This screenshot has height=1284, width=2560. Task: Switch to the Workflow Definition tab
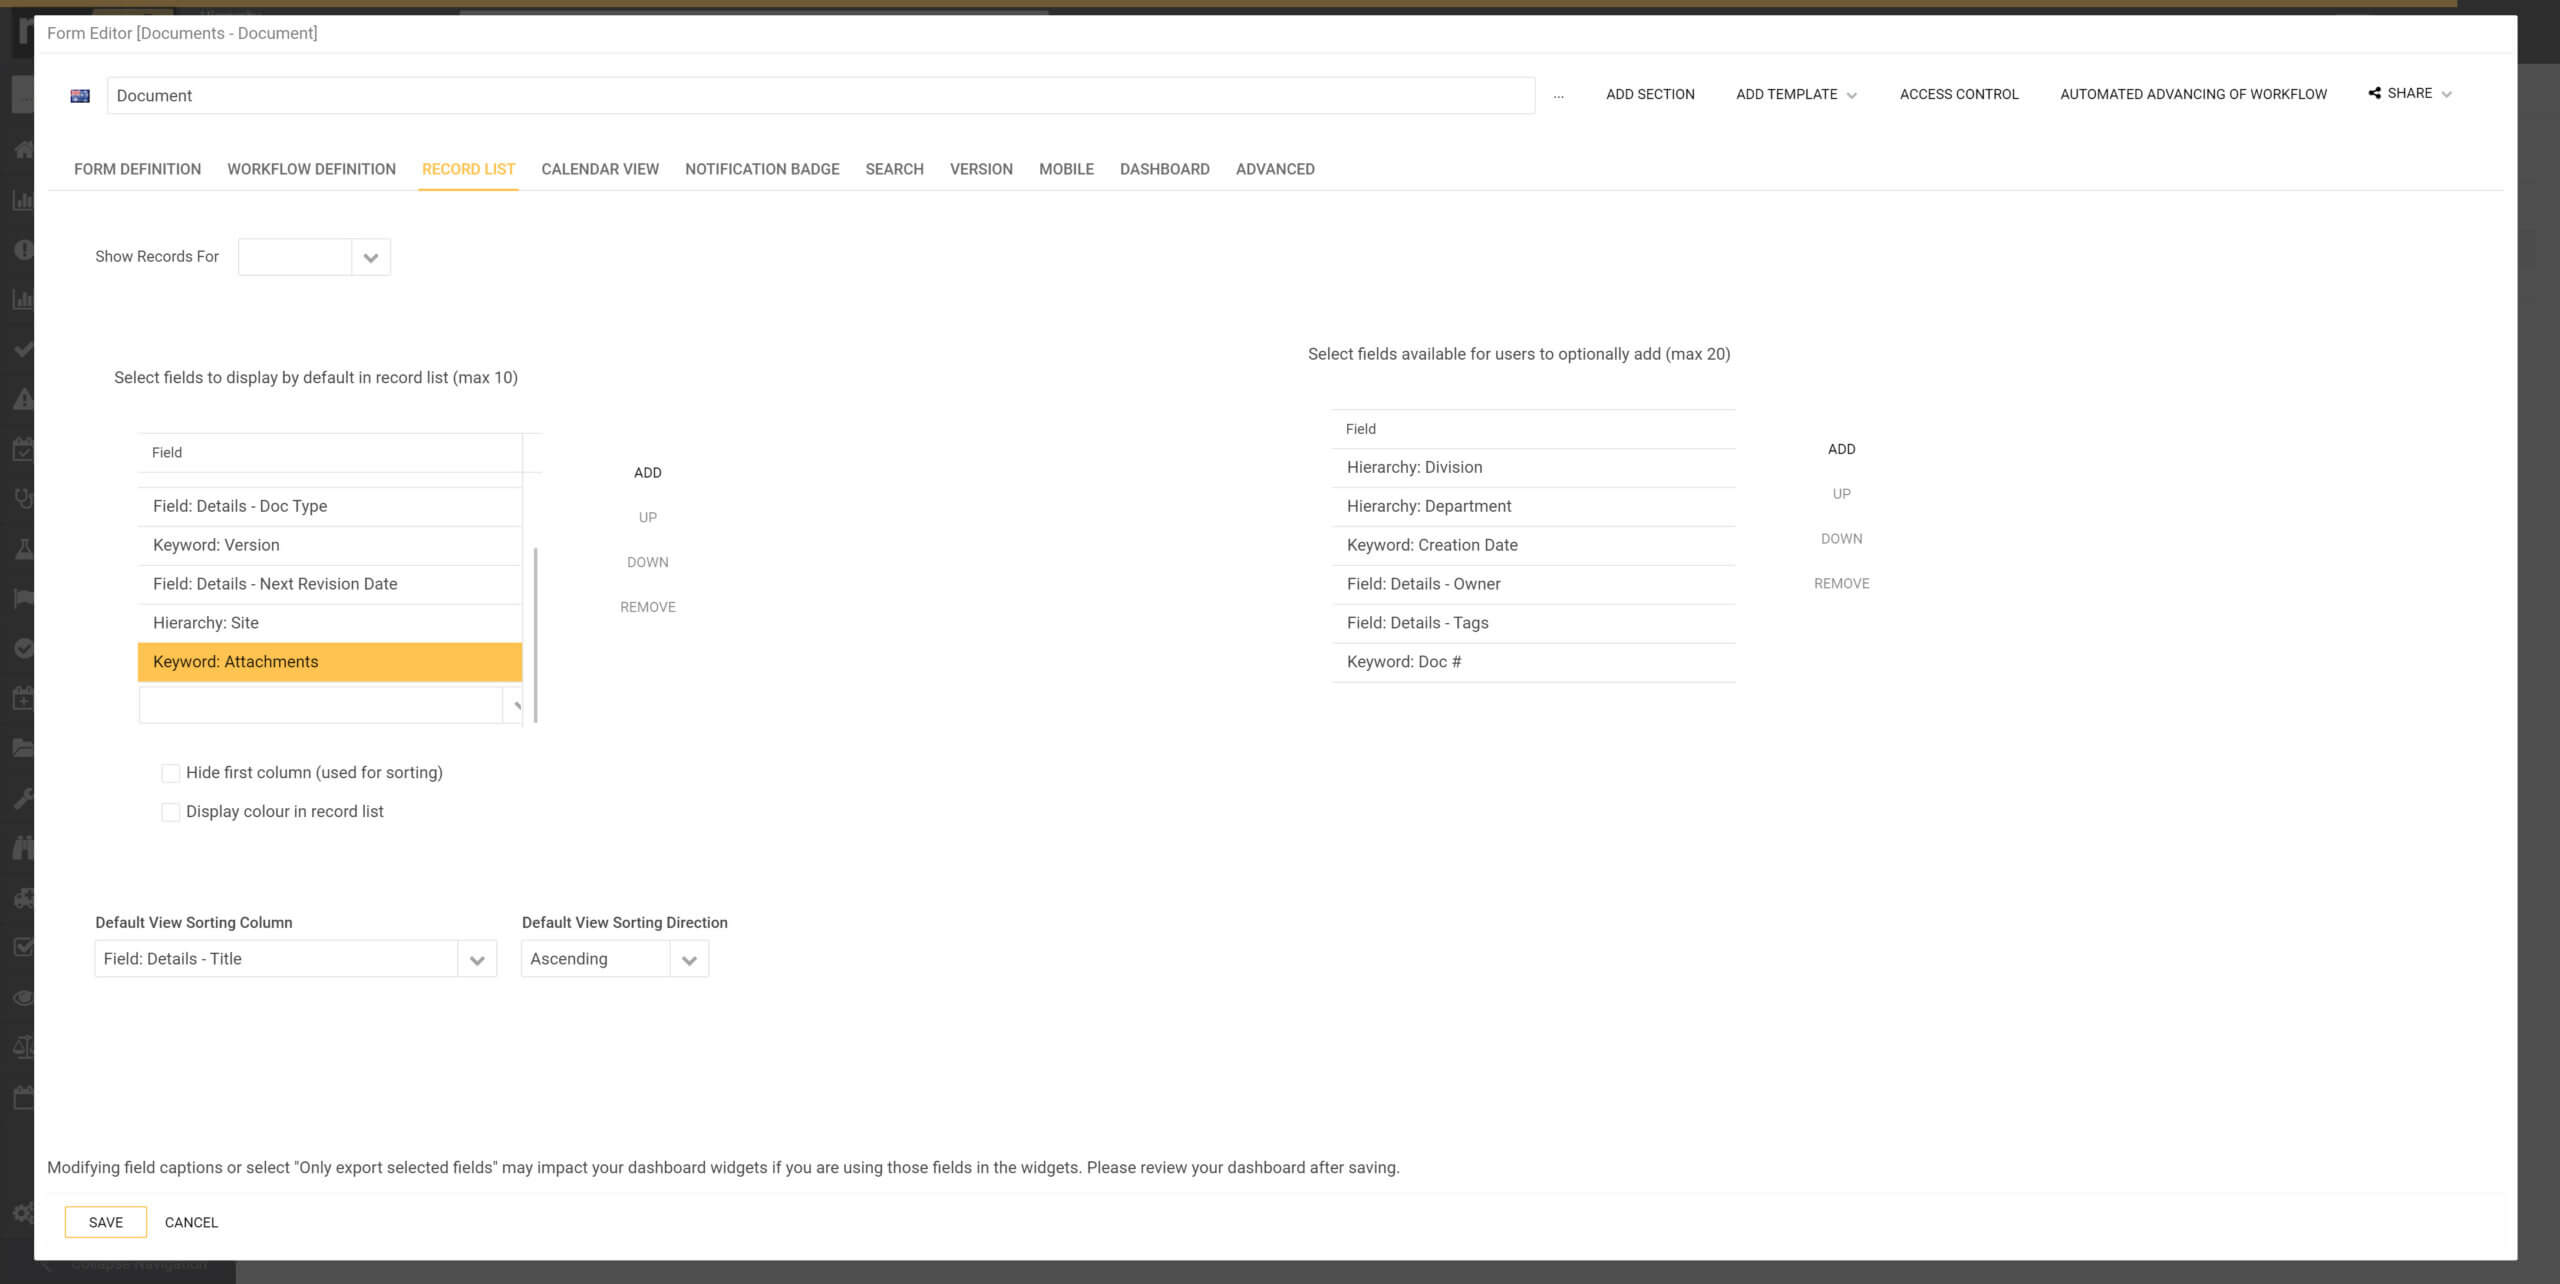(x=310, y=169)
